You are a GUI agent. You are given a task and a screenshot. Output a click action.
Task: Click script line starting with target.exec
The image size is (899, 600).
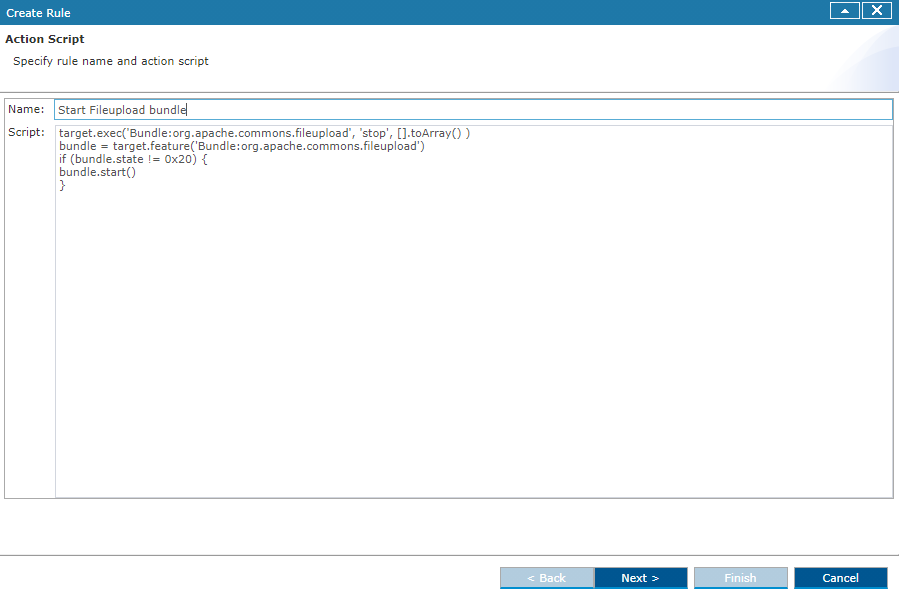click(264, 133)
